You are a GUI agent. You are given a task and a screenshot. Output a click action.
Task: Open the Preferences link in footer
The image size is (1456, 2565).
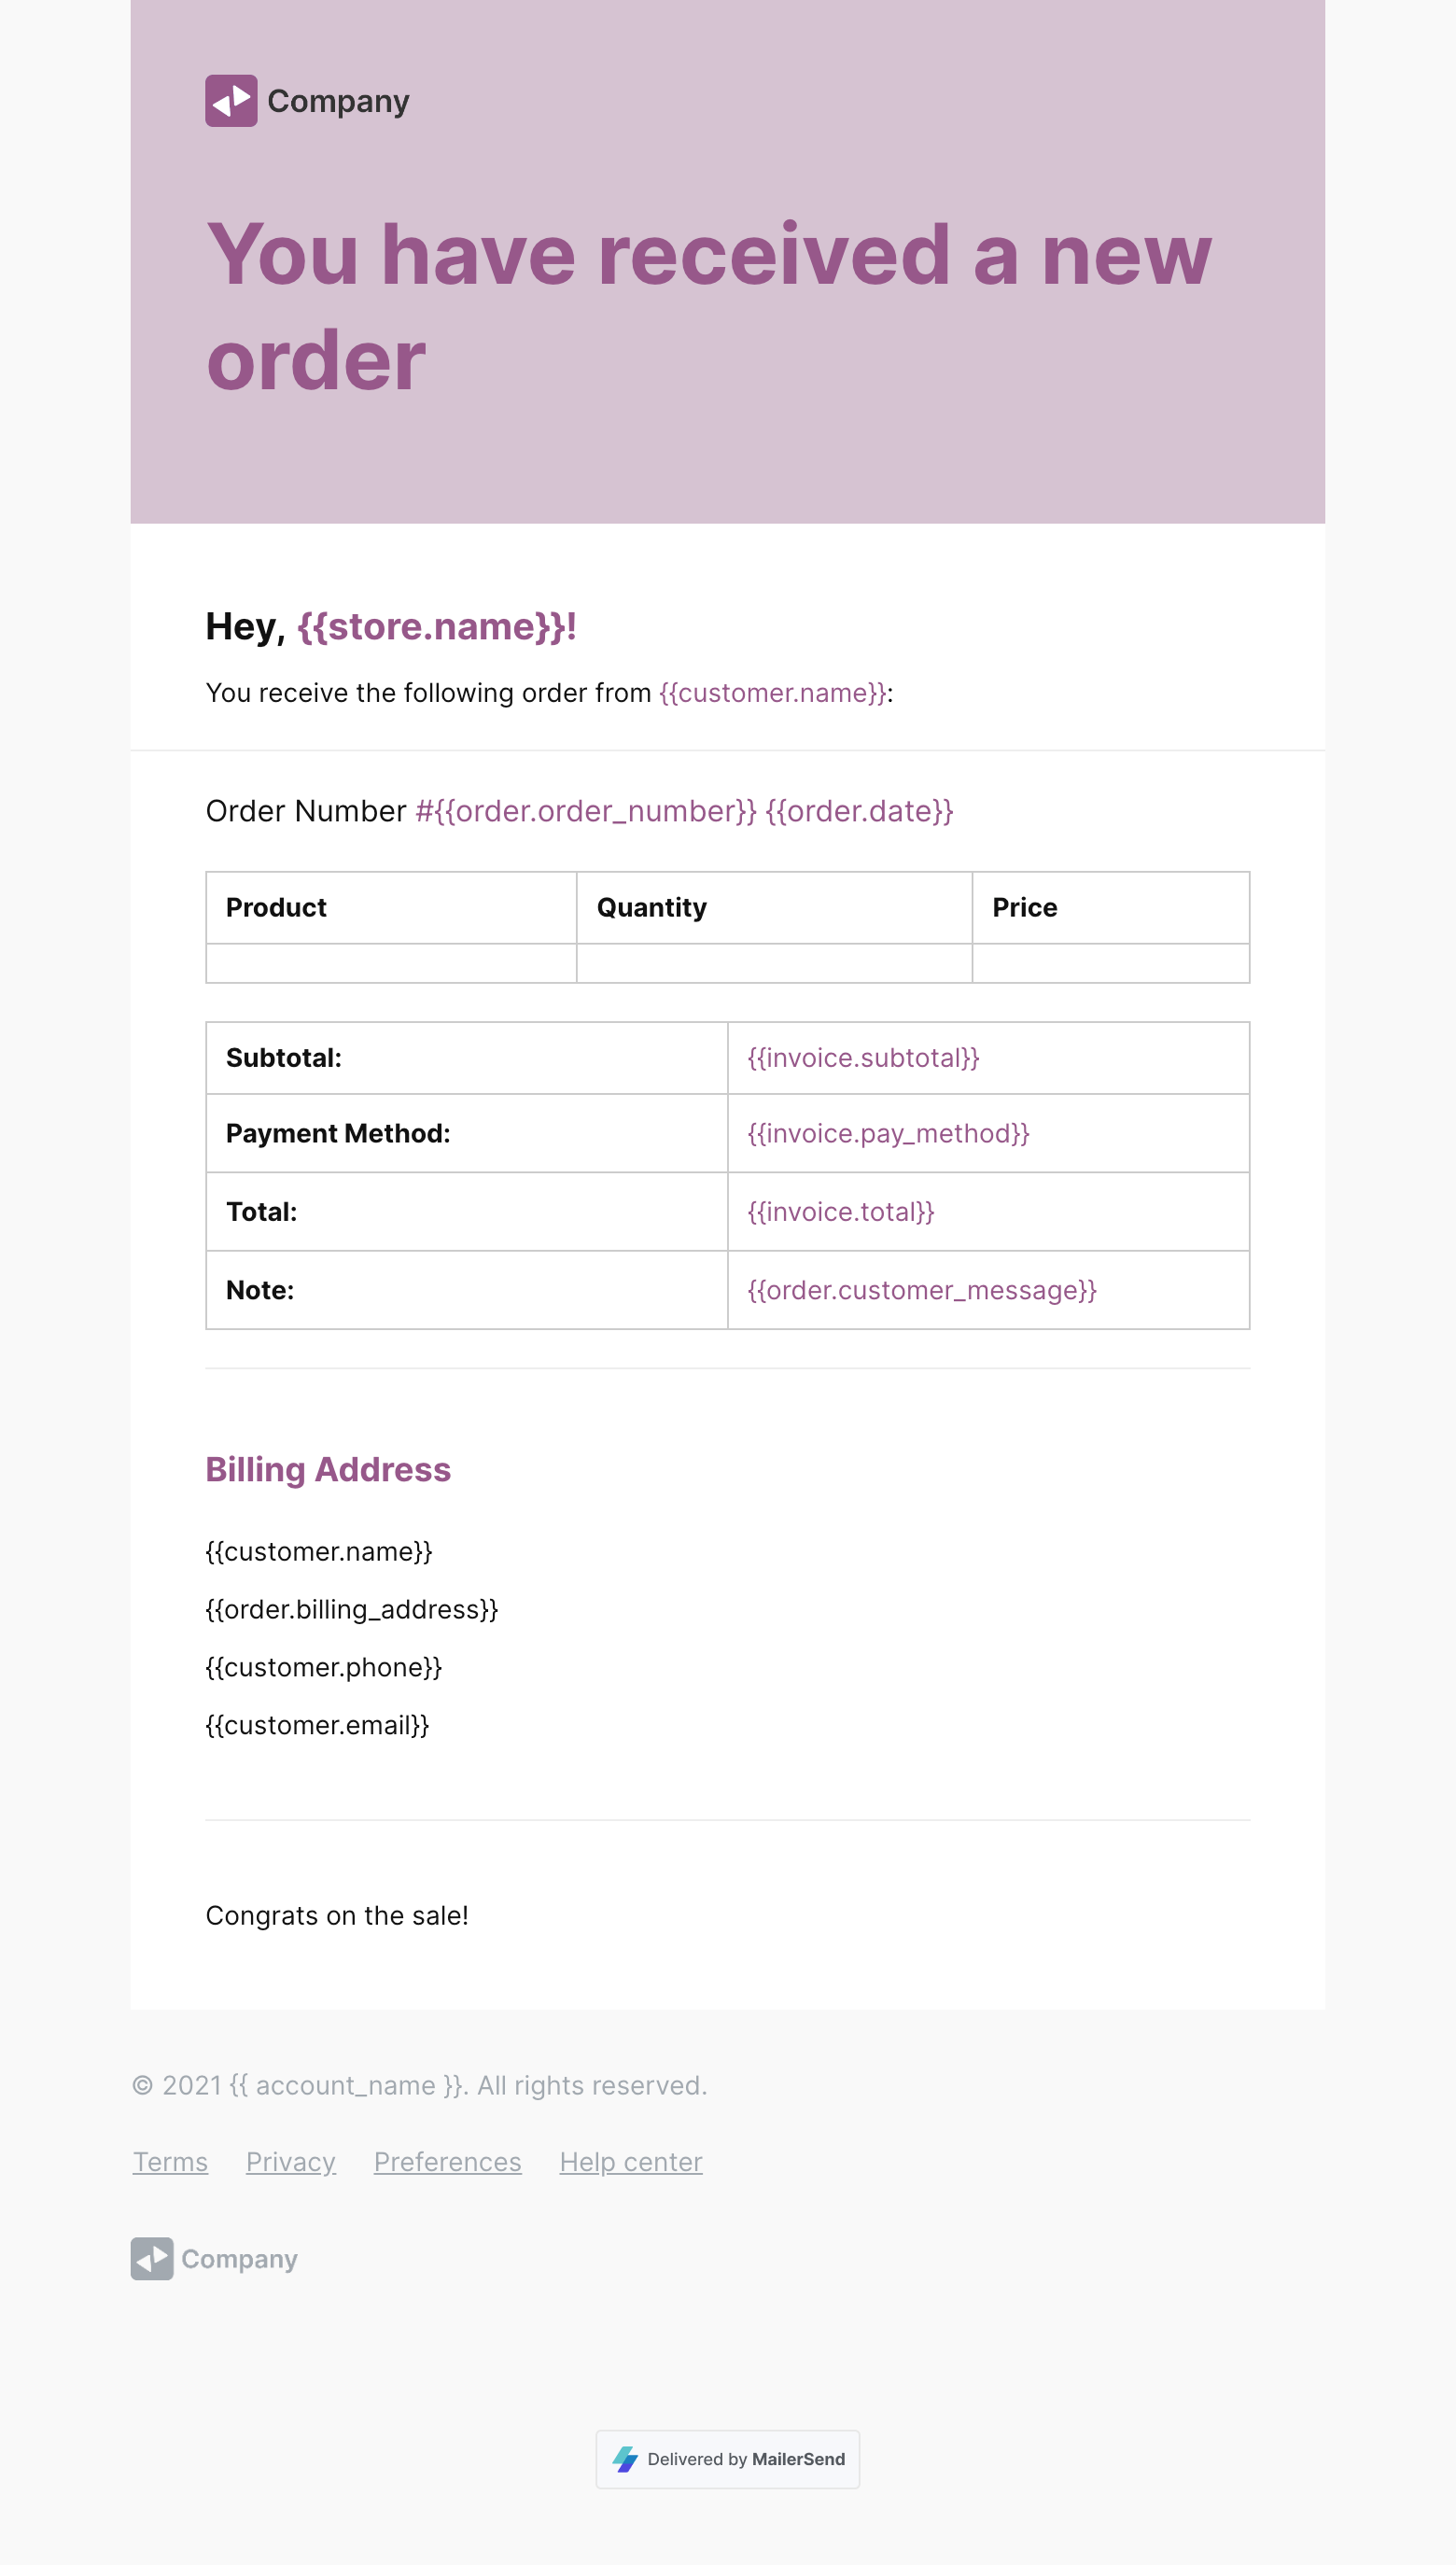point(447,2161)
